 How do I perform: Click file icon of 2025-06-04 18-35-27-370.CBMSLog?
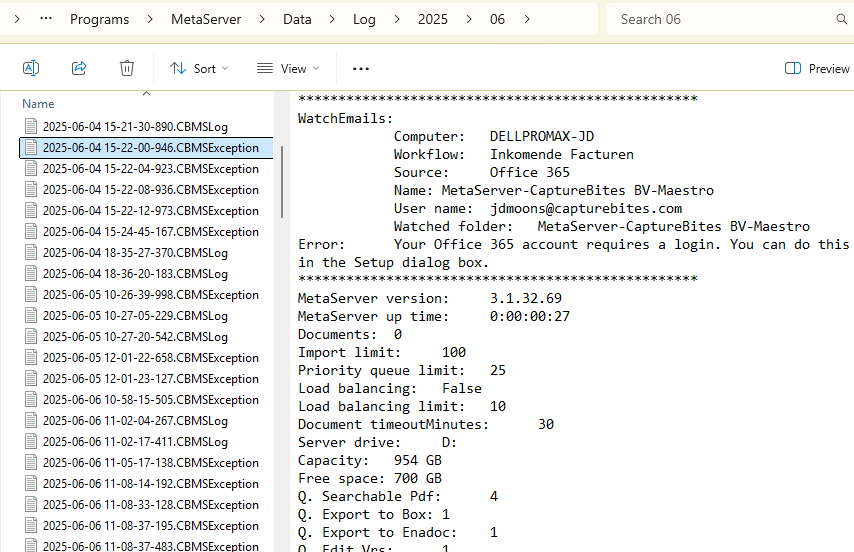coord(31,252)
